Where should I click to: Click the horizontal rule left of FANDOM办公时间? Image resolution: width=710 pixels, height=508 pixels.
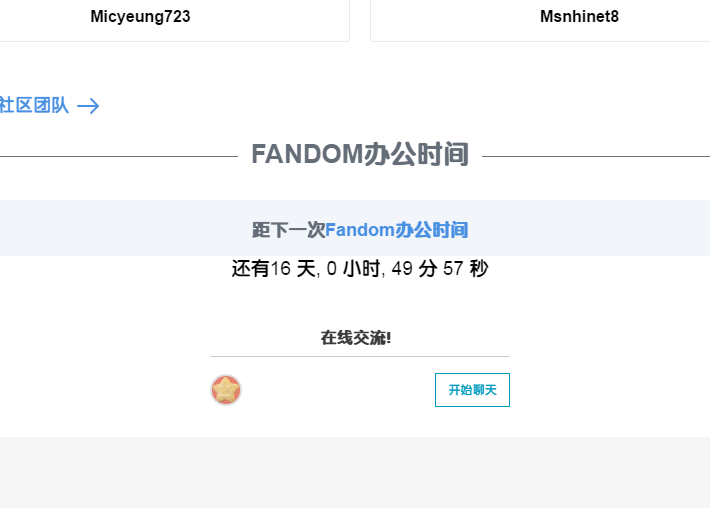pos(119,157)
